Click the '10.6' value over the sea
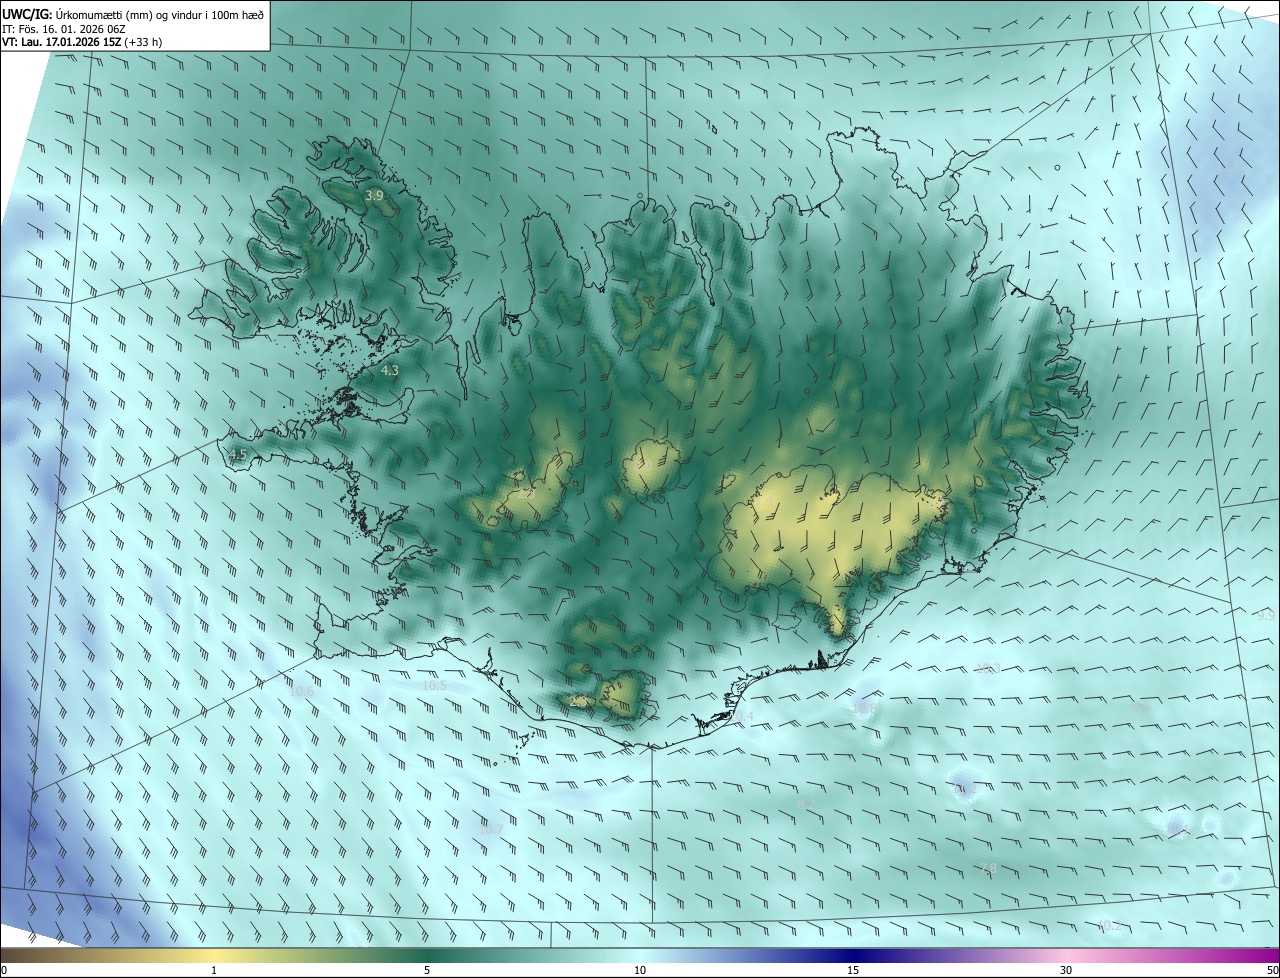This screenshot has width=1280, height=978. point(301,691)
